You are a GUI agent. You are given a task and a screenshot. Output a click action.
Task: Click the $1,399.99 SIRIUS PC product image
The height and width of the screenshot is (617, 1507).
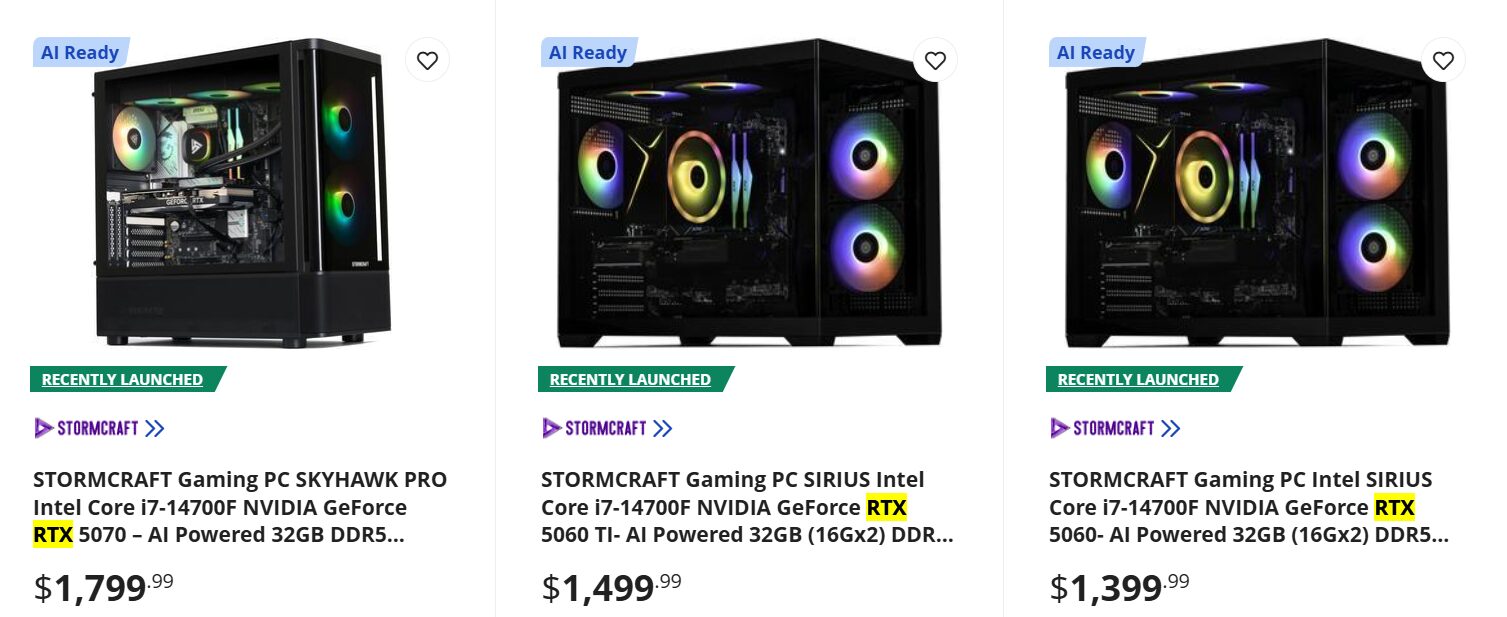click(x=1256, y=195)
